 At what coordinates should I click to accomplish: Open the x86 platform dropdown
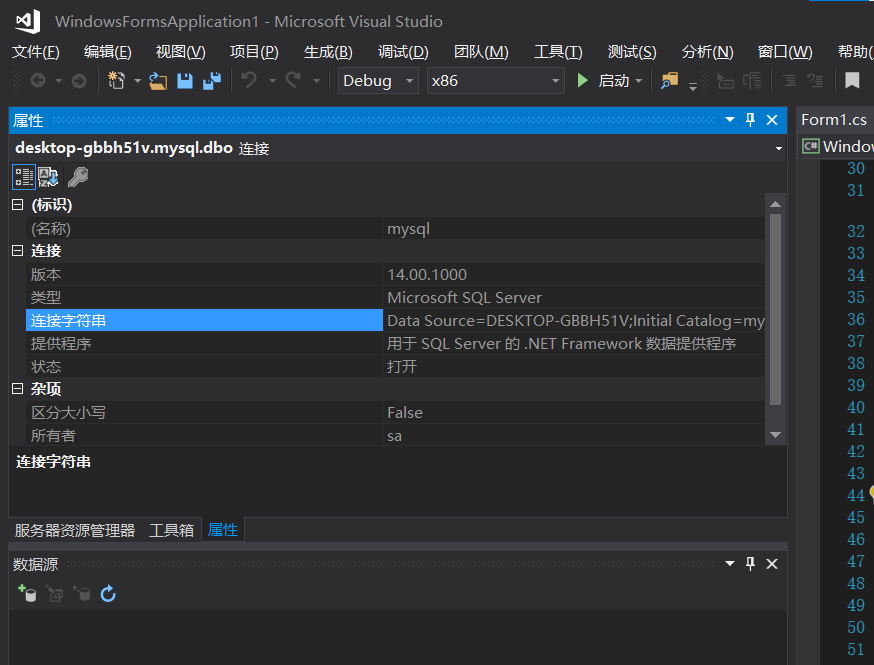click(496, 81)
